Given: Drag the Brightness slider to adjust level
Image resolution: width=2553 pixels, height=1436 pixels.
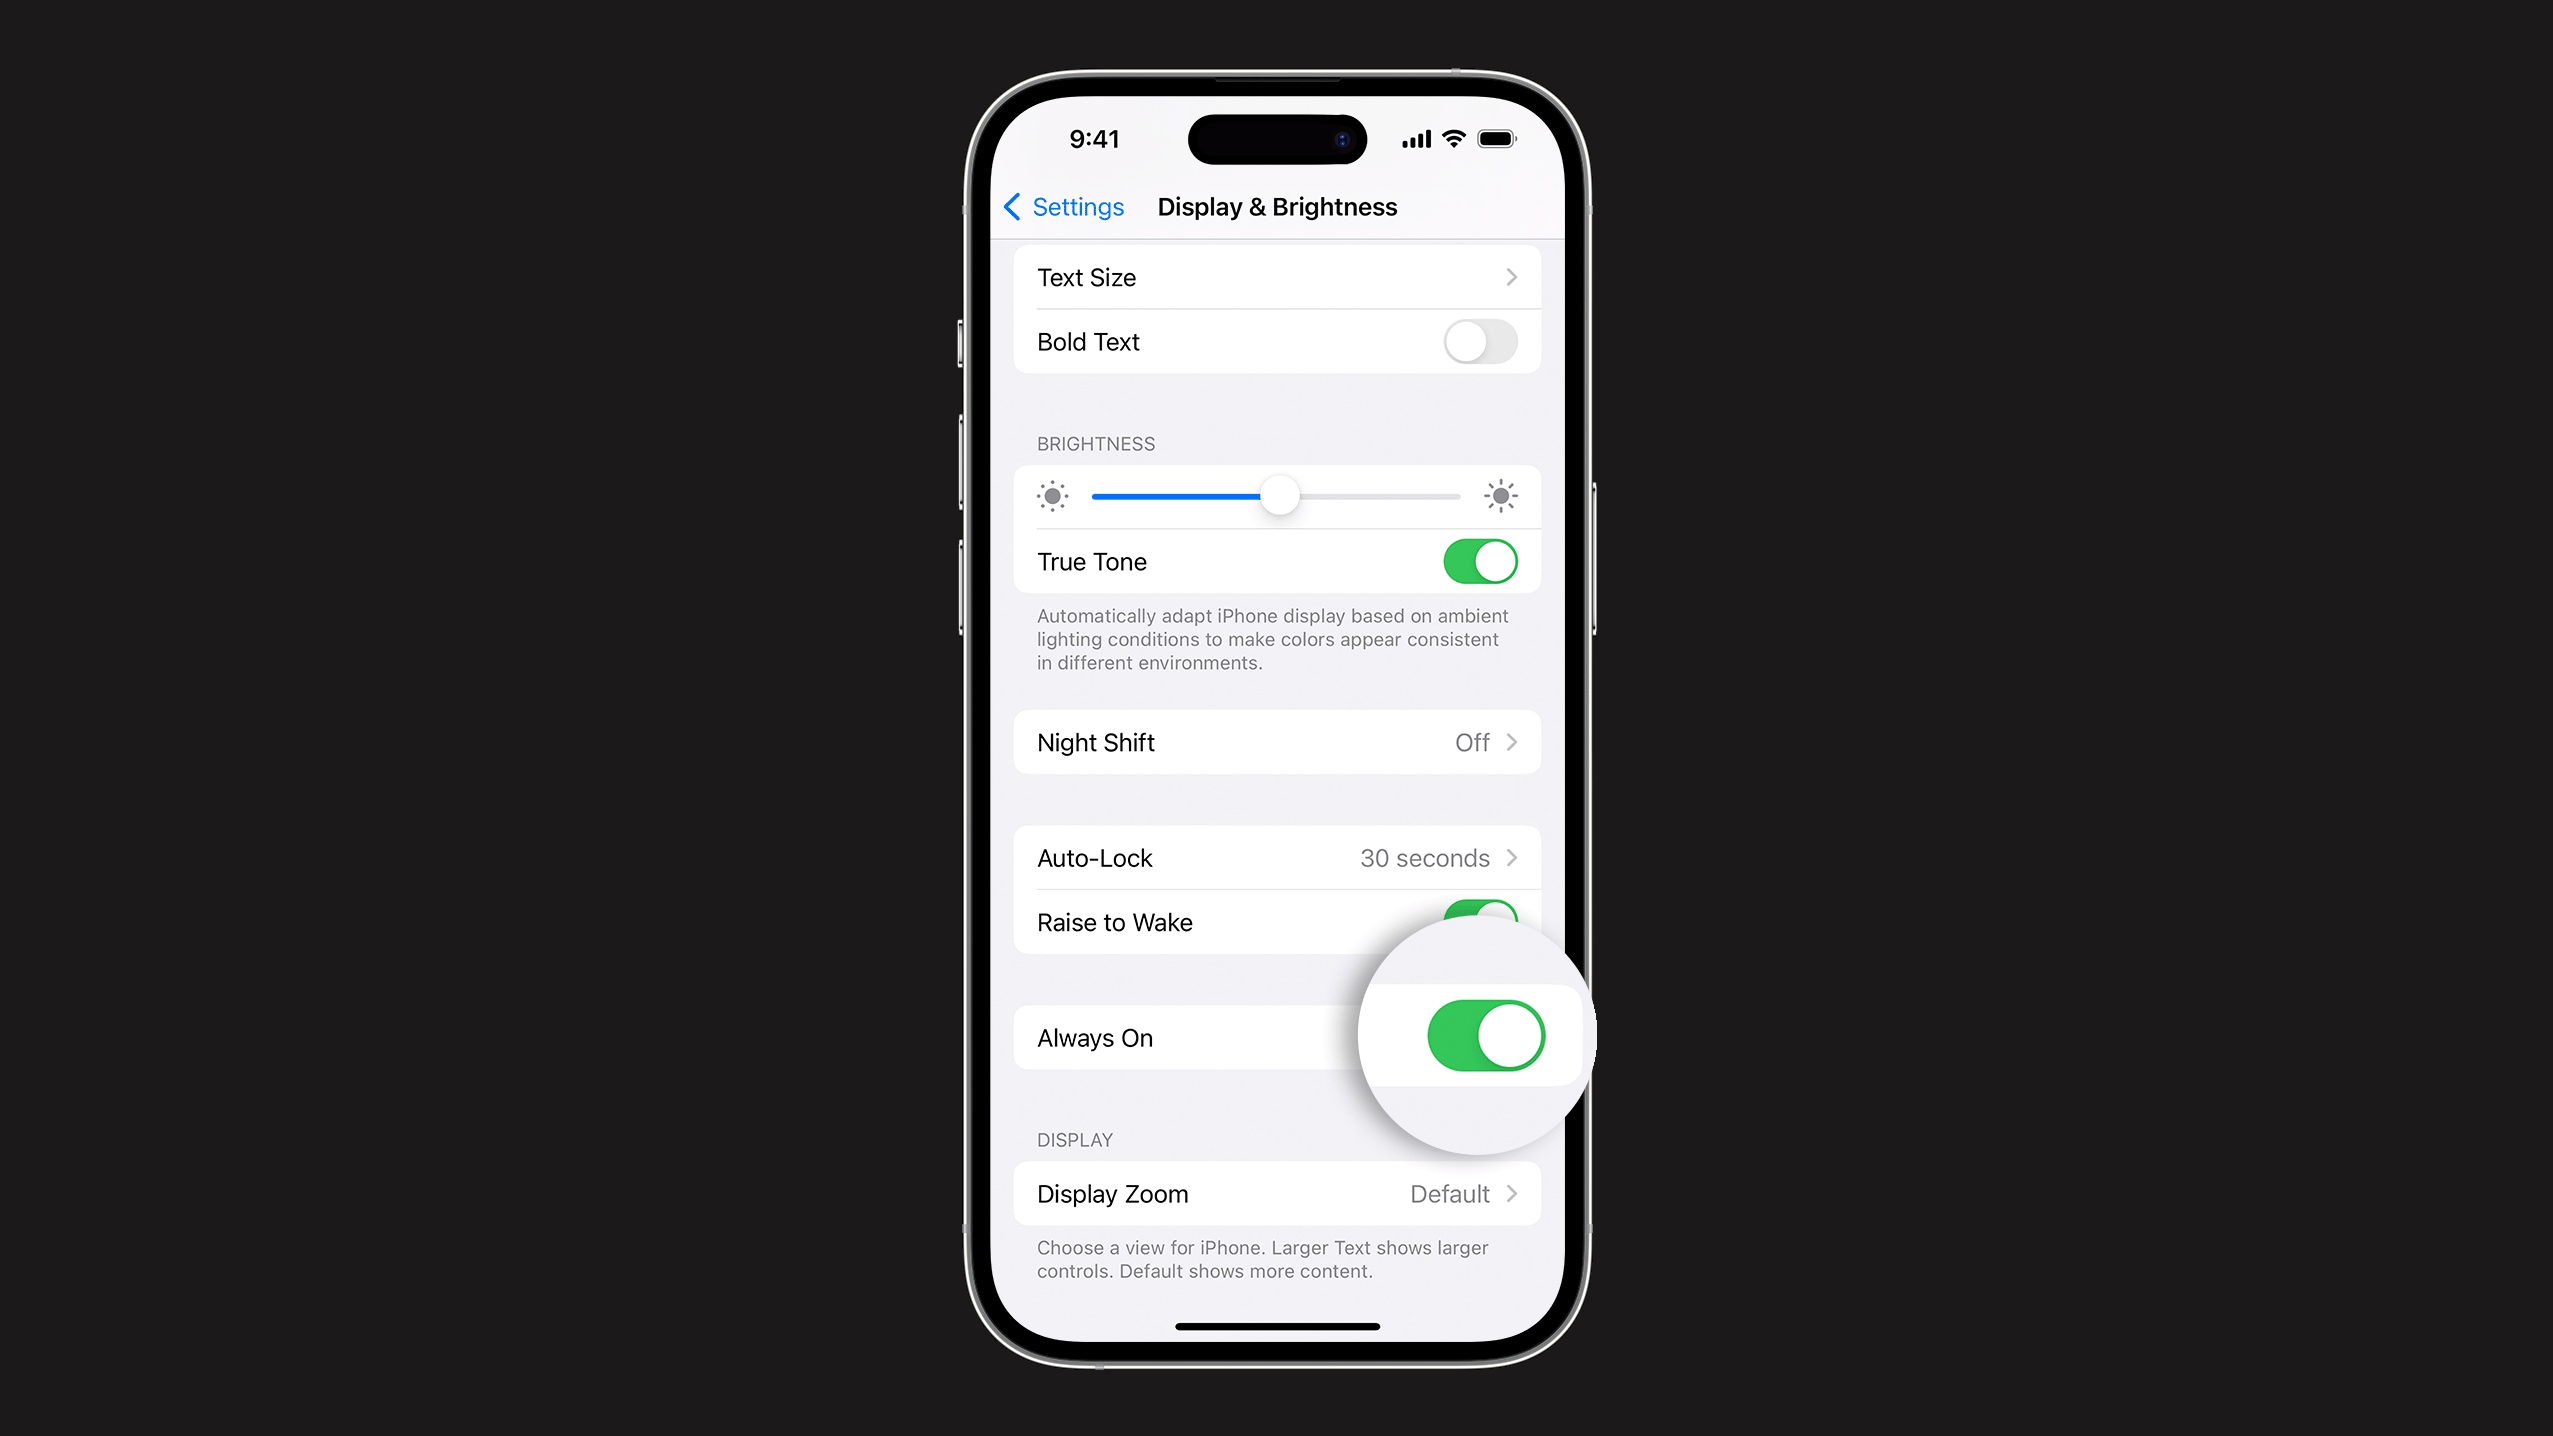Looking at the screenshot, I should tap(1276, 496).
